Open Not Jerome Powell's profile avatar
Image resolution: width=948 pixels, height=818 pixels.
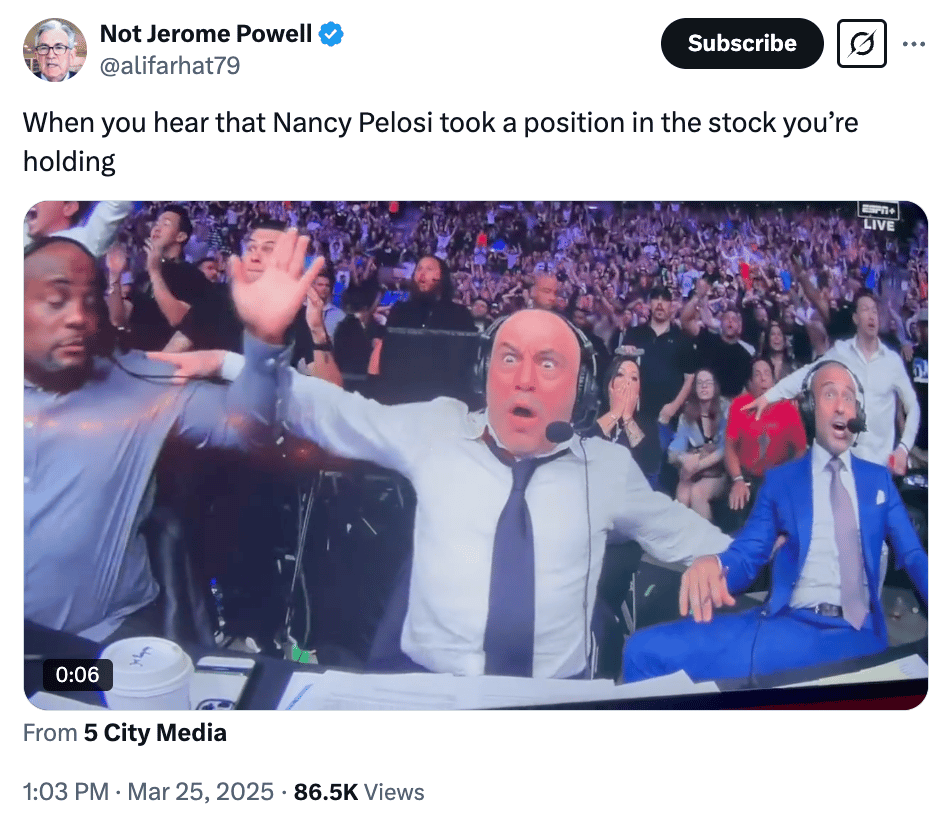point(54,50)
